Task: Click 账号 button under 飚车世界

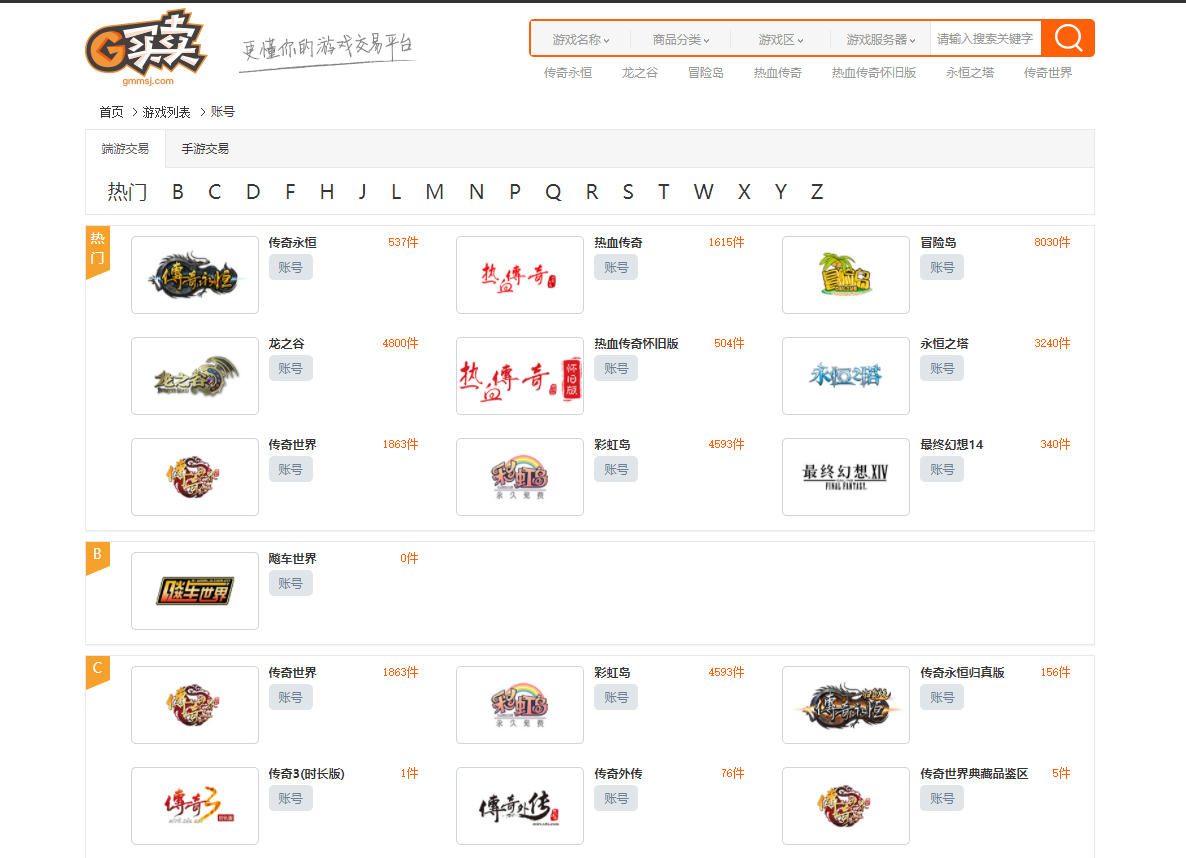Action: tap(290, 583)
